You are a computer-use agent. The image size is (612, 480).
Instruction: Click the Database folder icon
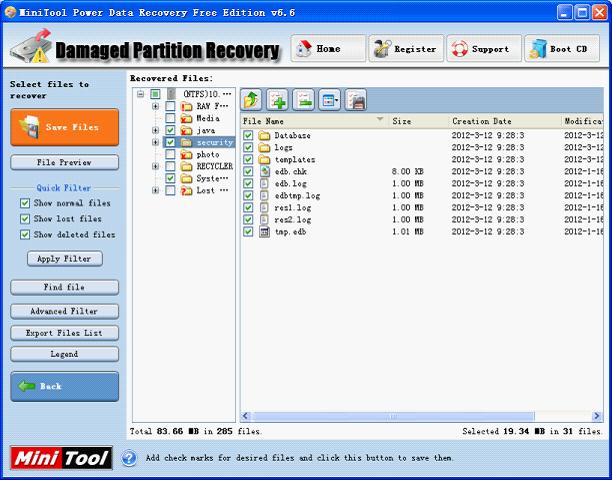click(x=264, y=135)
